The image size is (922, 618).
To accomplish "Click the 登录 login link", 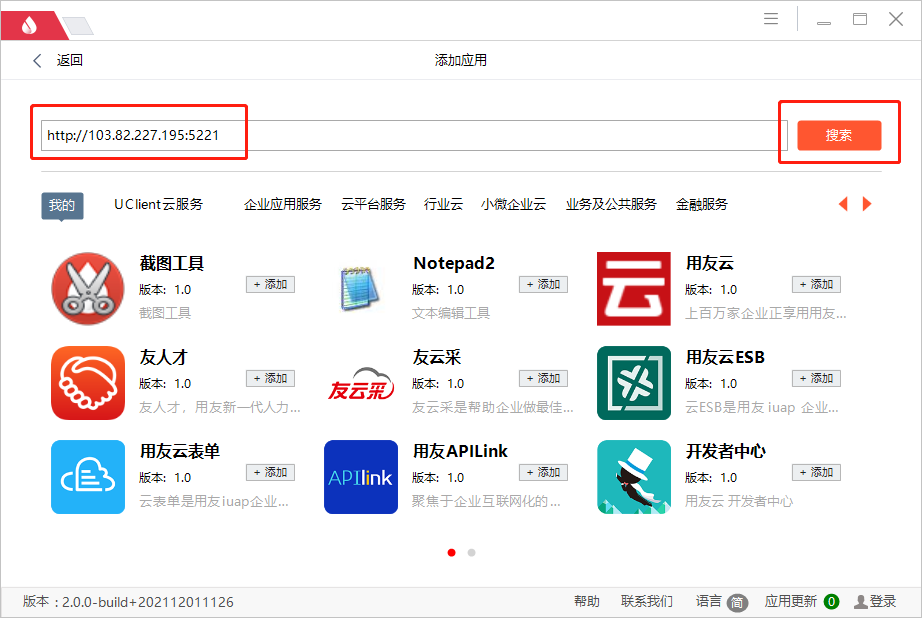I will click(x=883, y=602).
